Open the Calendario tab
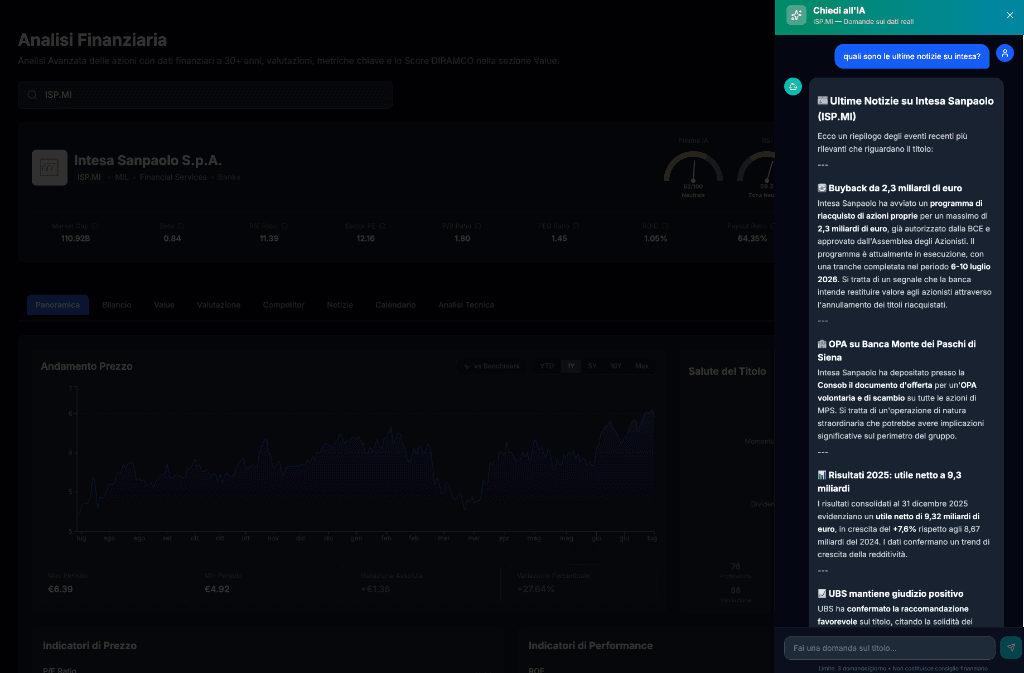1024x673 pixels. (395, 305)
